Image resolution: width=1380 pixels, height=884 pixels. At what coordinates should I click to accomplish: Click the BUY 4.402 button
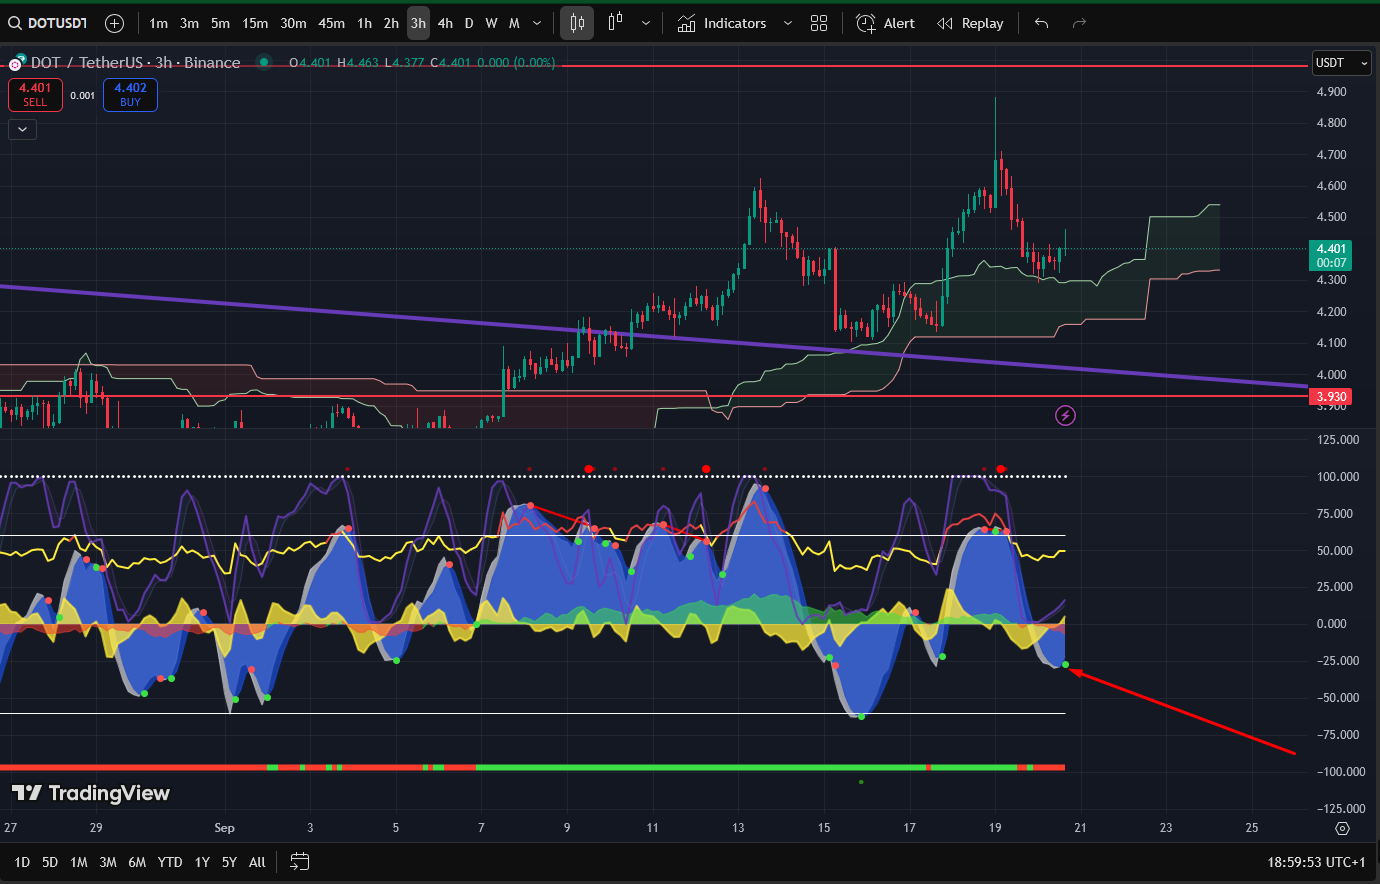tap(130, 95)
